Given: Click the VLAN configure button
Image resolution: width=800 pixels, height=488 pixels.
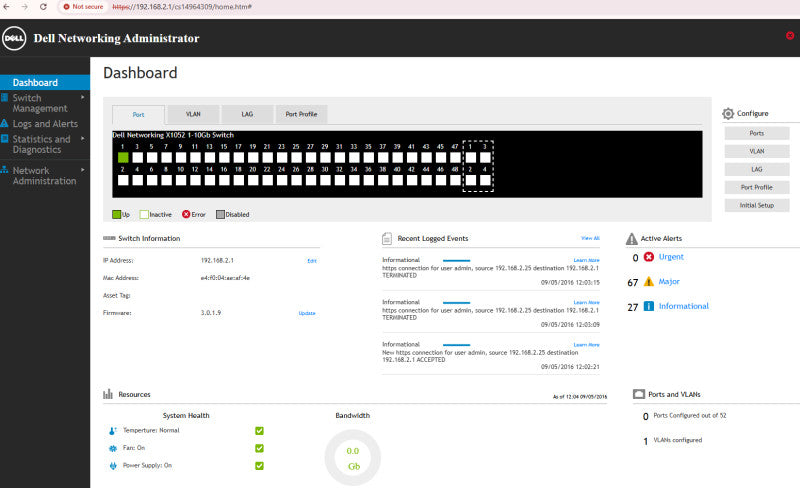Looking at the screenshot, I should [757, 151].
